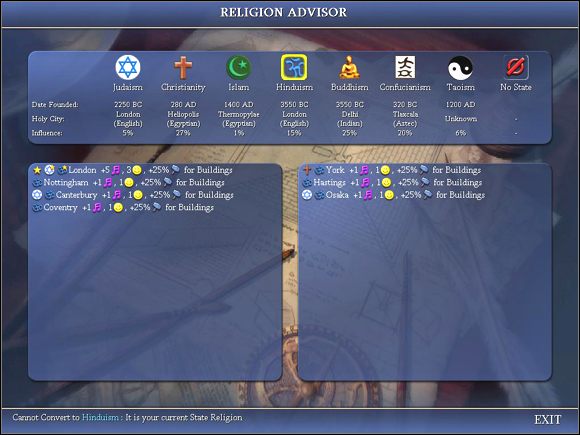Screen dimensions: 580x435
Task: Select Coventry city name in list
Action: click(60, 208)
